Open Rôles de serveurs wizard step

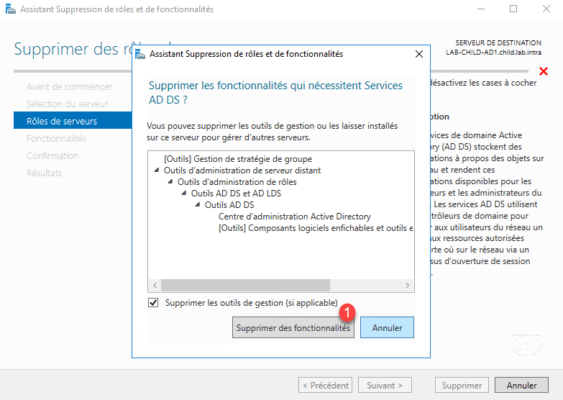pyautogui.click(x=73, y=121)
